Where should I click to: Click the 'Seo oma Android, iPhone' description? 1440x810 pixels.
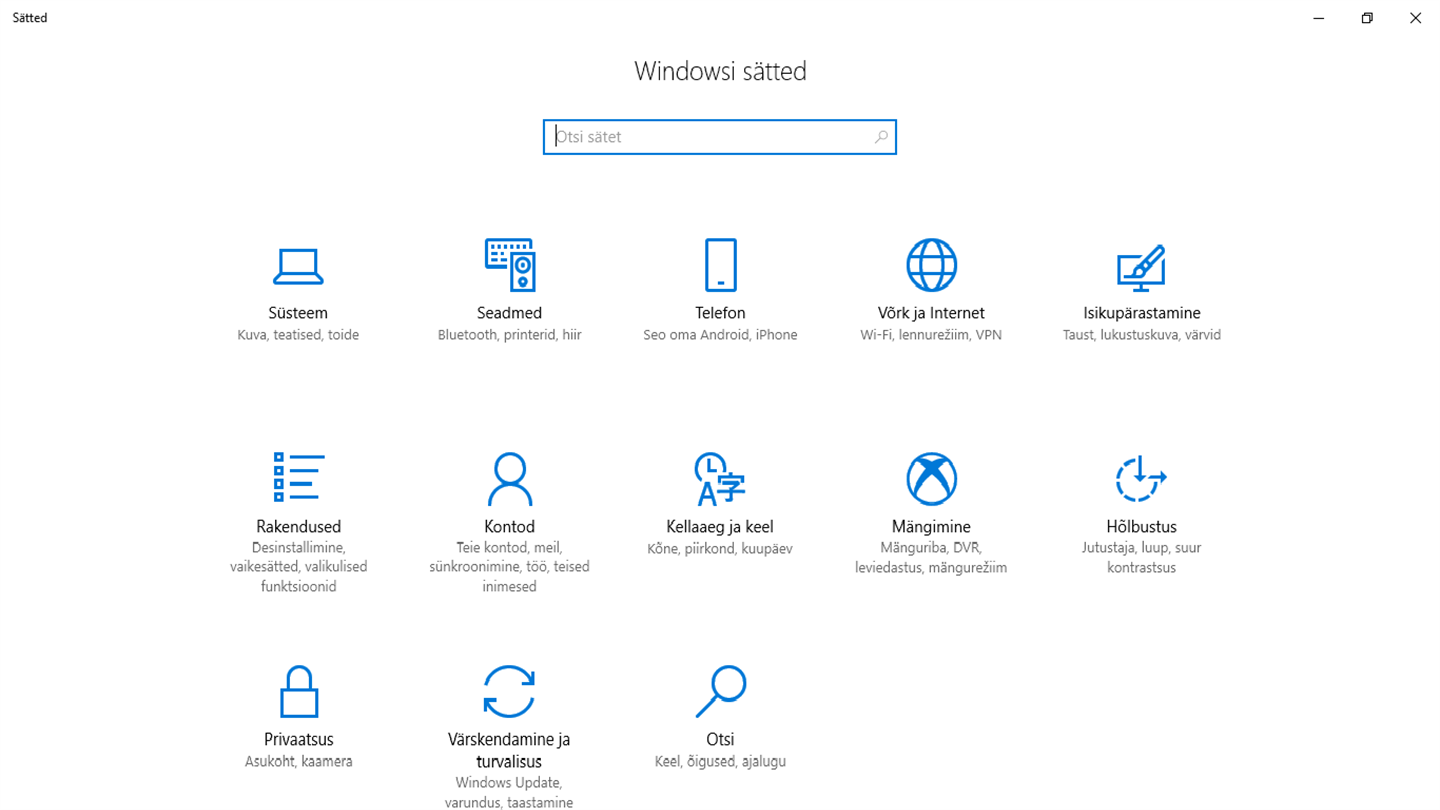coord(720,335)
